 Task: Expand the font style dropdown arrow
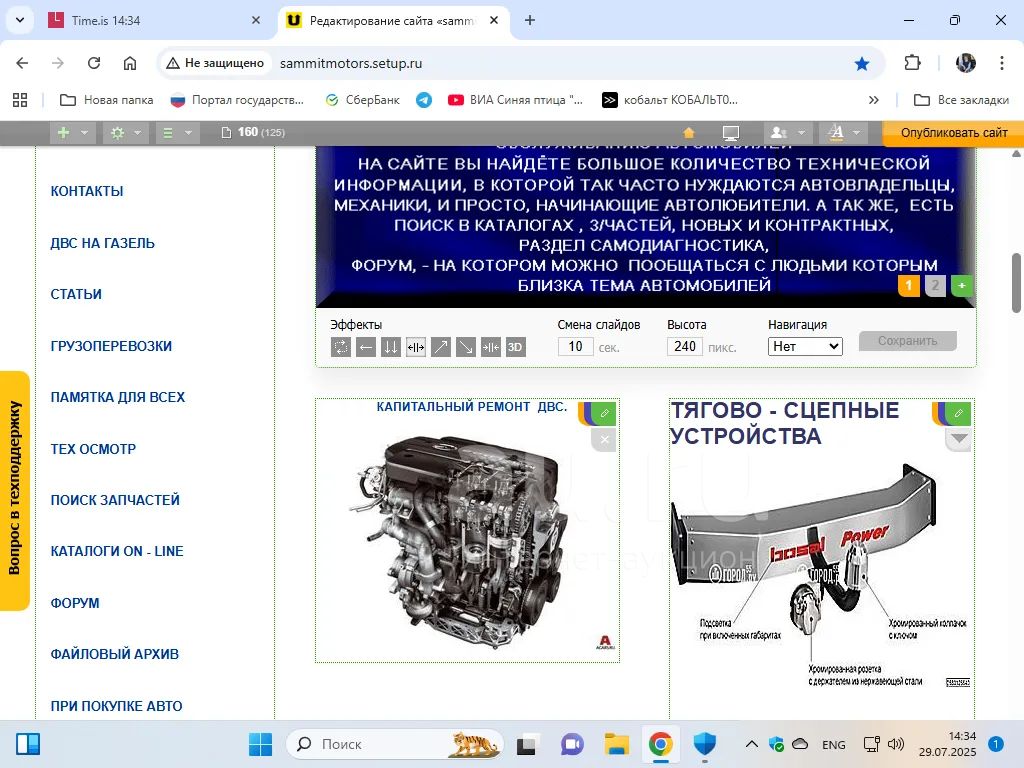tap(857, 133)
